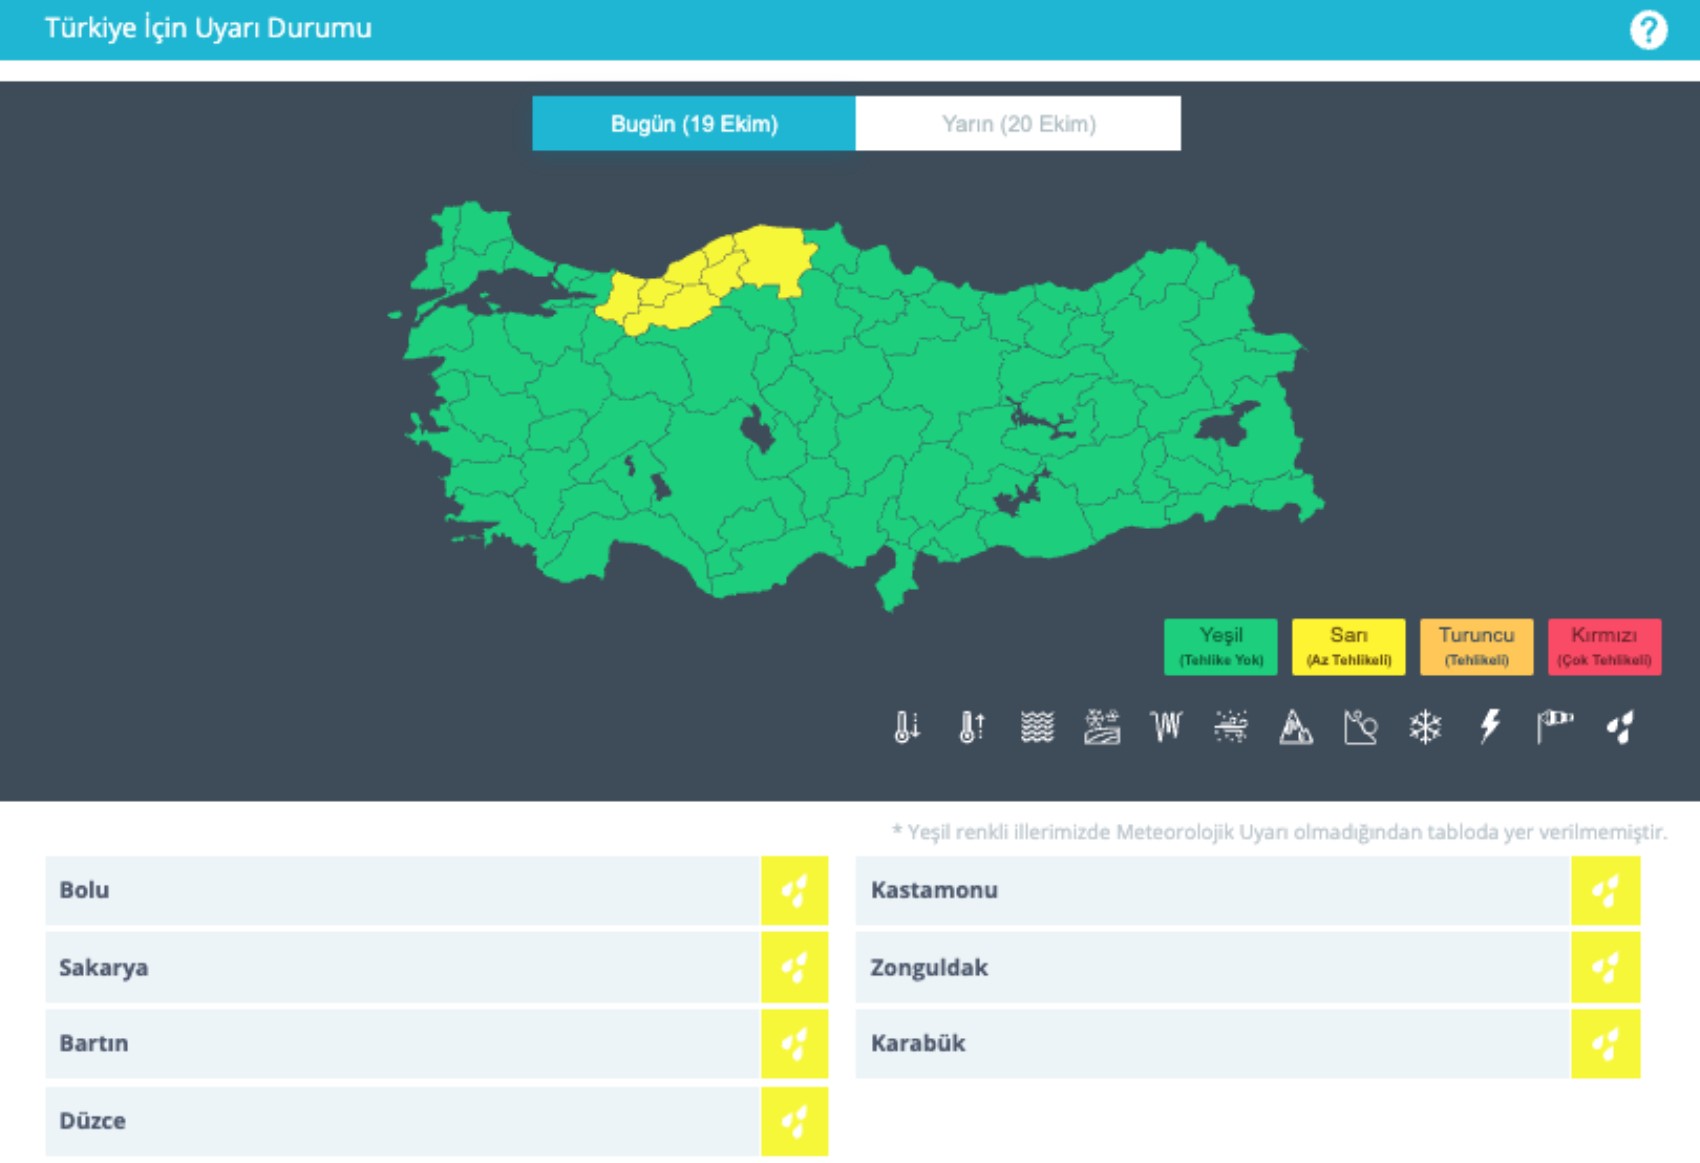Click the Kırmızı (Çok Tehlikeli) legend swatch
This screenshot has width=1700, height=1163.
point(1604,647)
